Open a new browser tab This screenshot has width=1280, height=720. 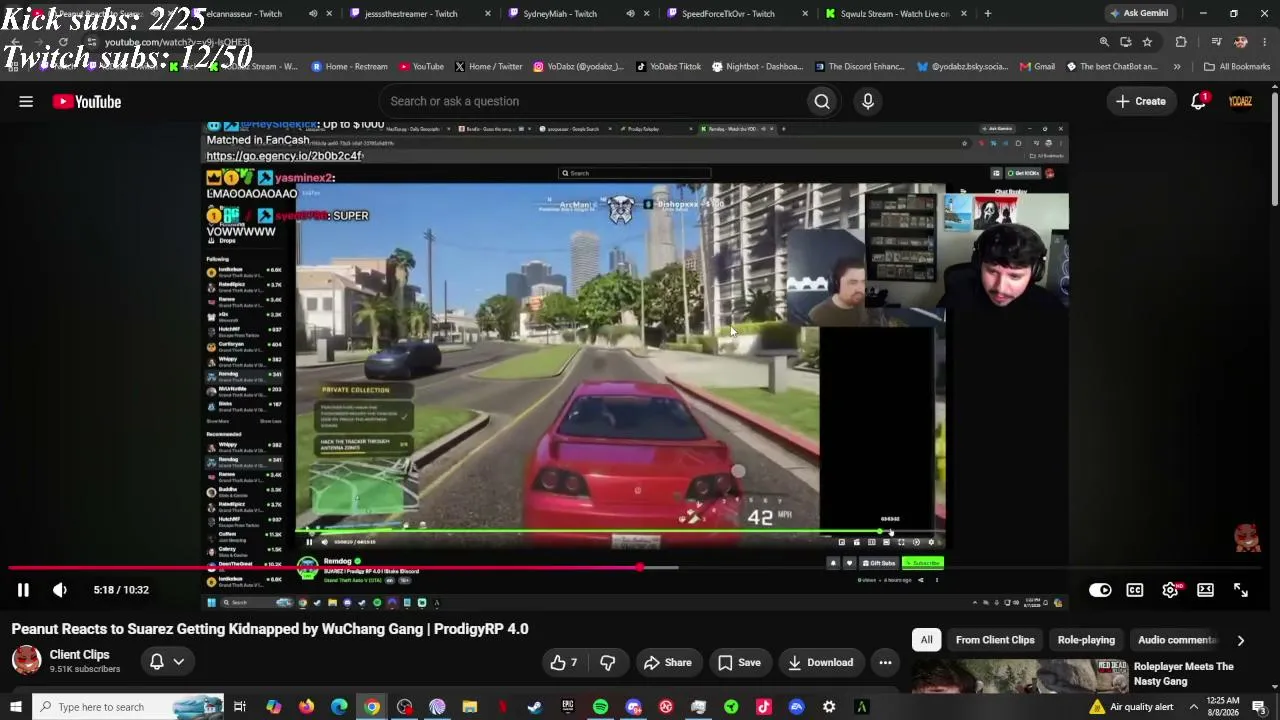click(x=988, y=14)
